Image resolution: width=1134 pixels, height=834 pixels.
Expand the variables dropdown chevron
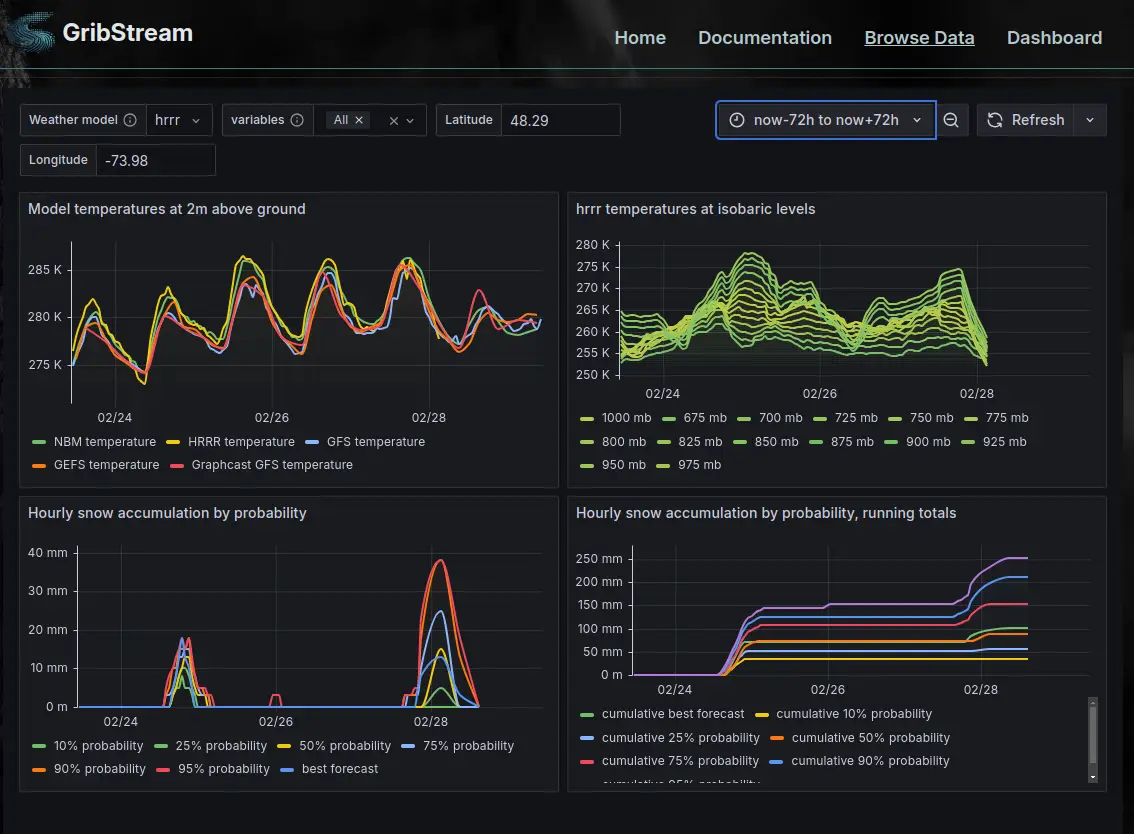tap(410, 121)
